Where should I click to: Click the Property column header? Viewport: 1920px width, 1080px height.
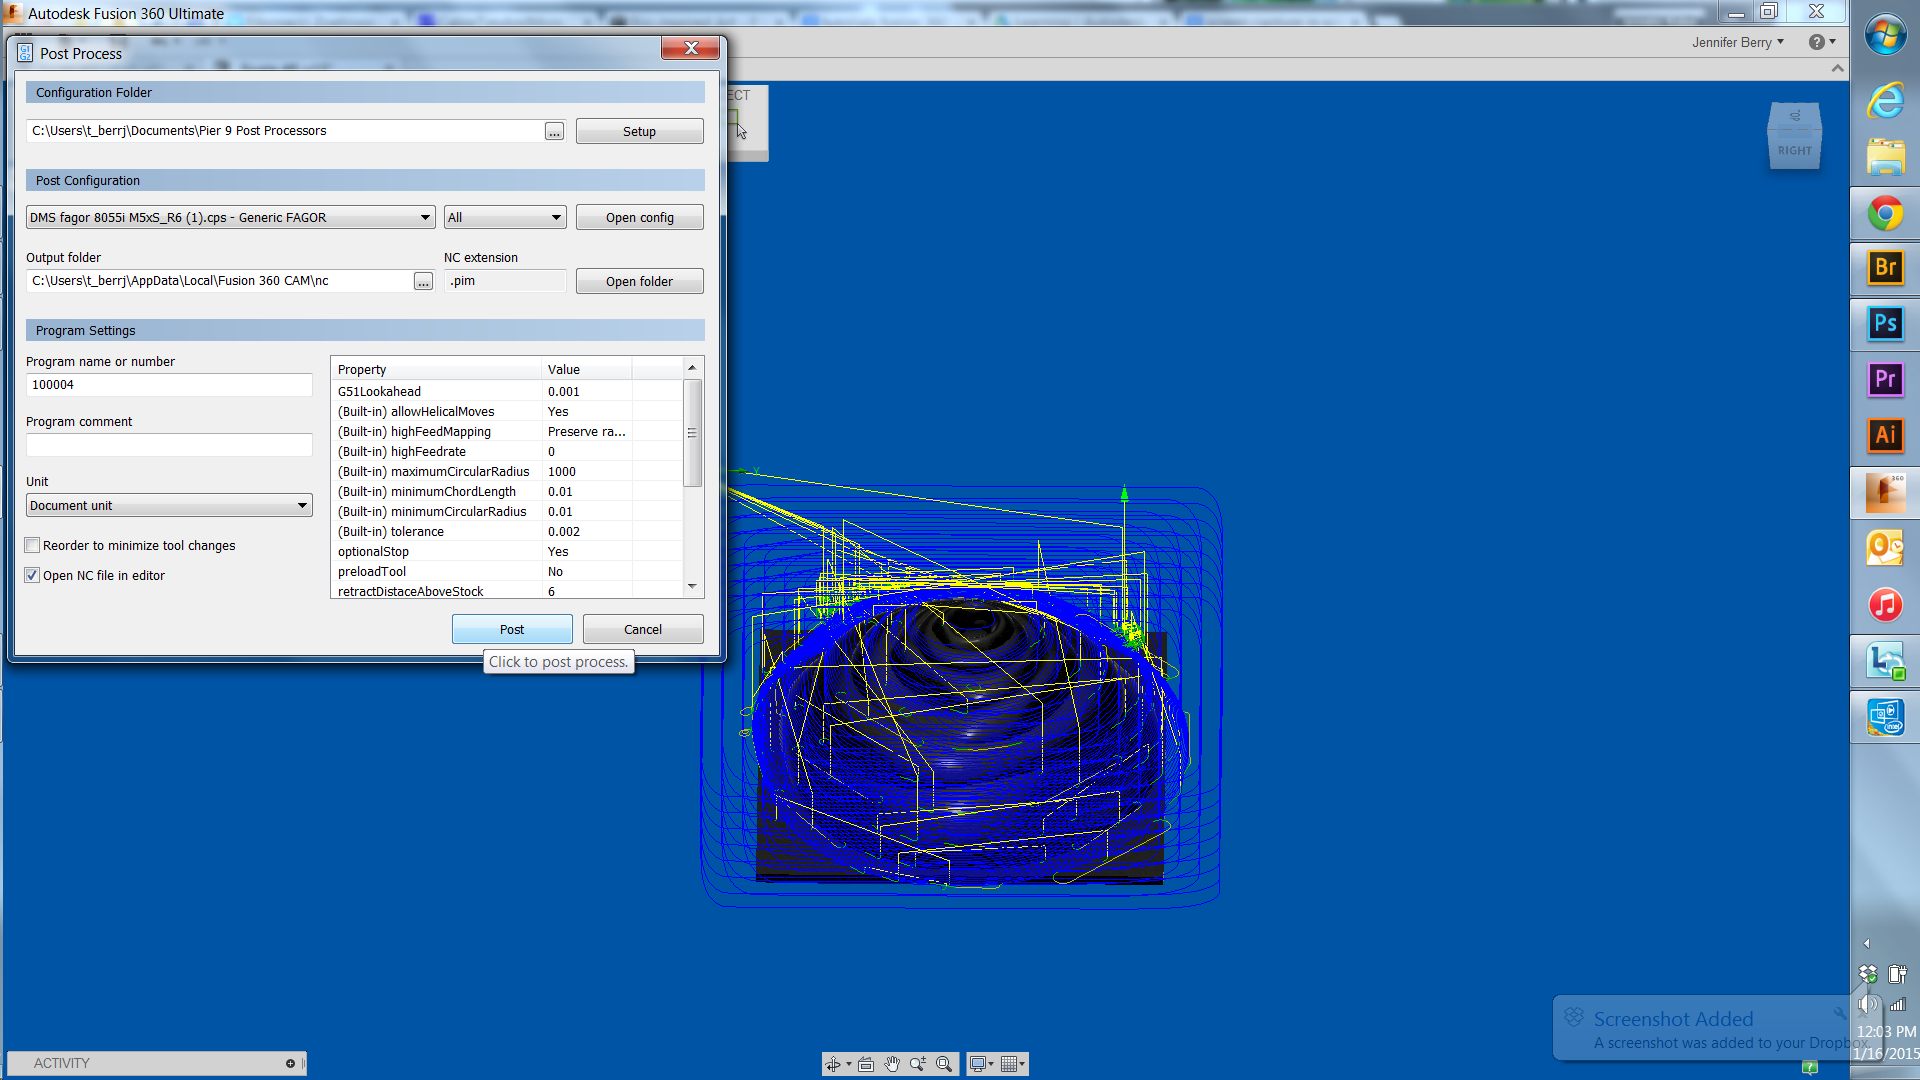pos(437,369)
